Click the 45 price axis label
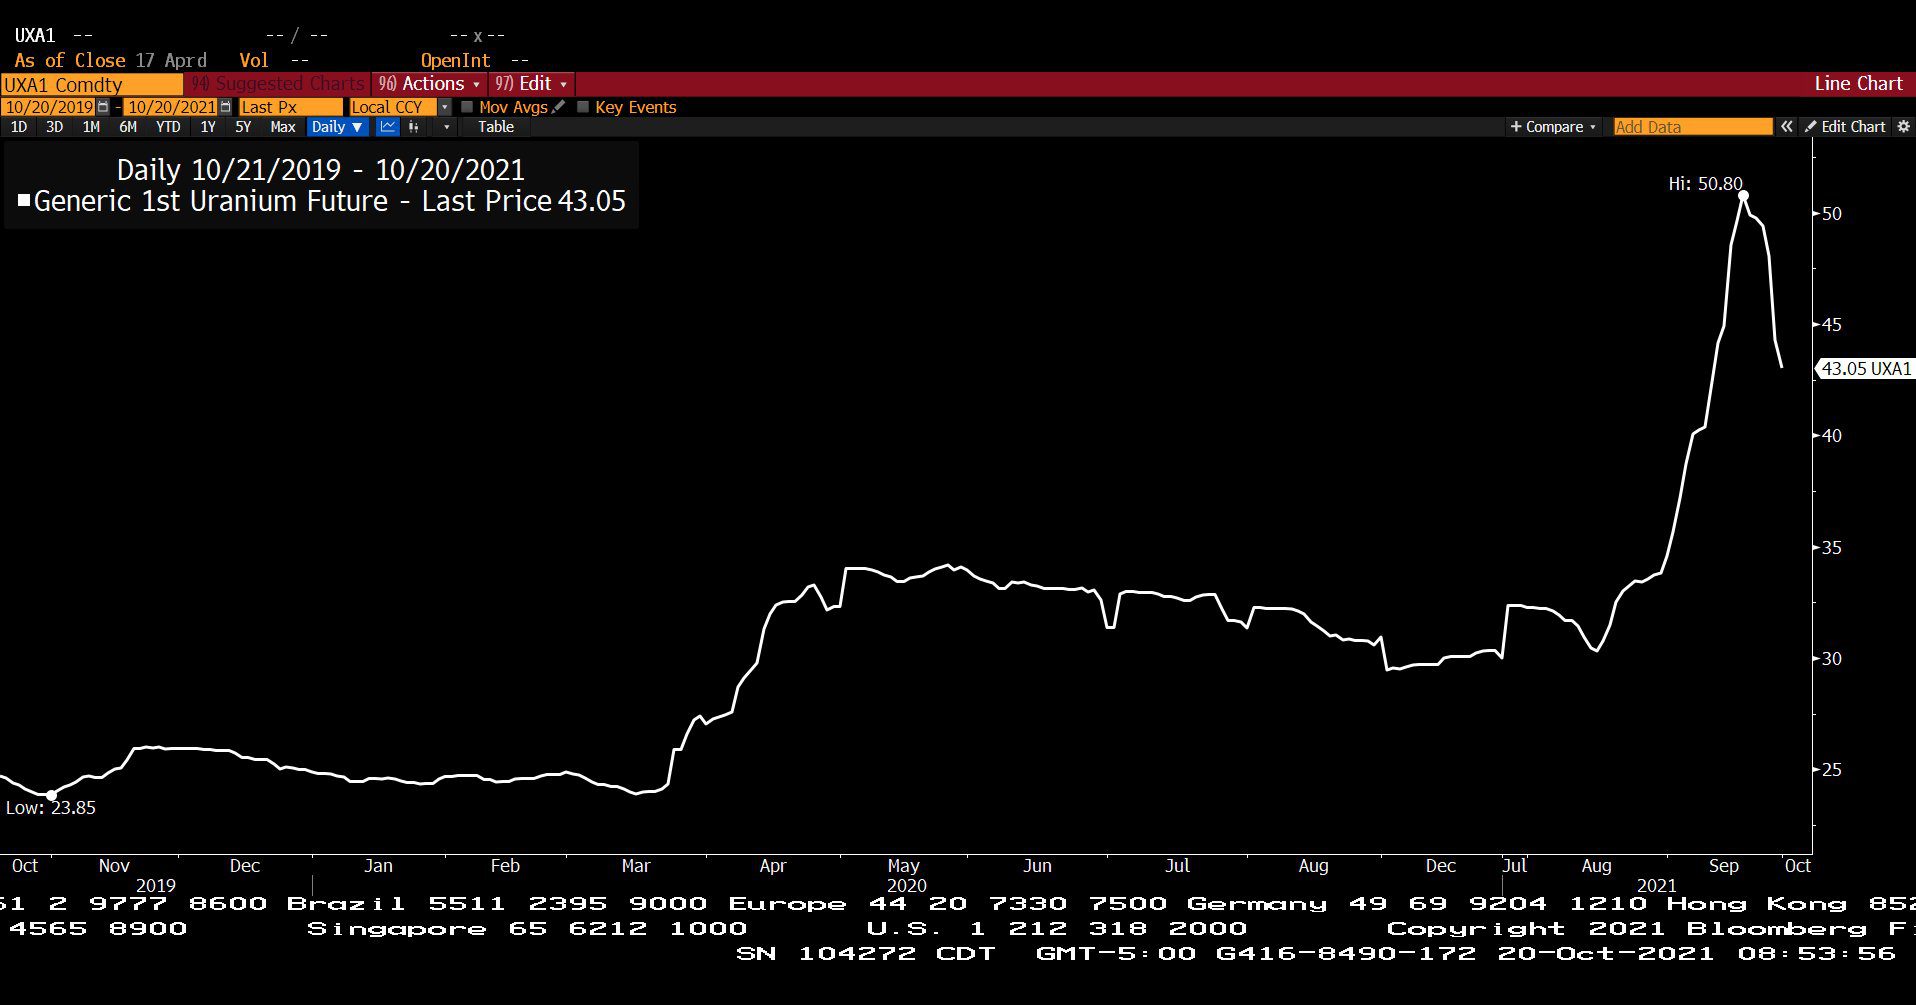The height and width of the screenshot is (1005, 1916). pos(1831,325)
